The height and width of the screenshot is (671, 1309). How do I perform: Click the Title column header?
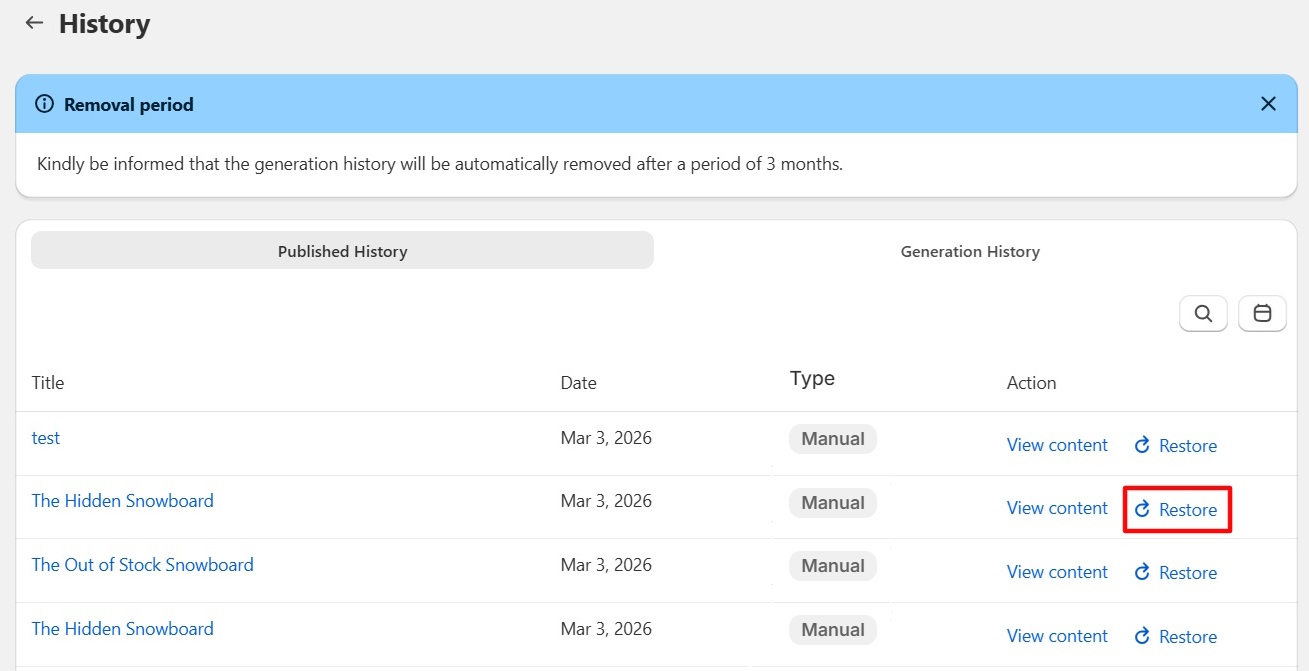coord(48,382)
